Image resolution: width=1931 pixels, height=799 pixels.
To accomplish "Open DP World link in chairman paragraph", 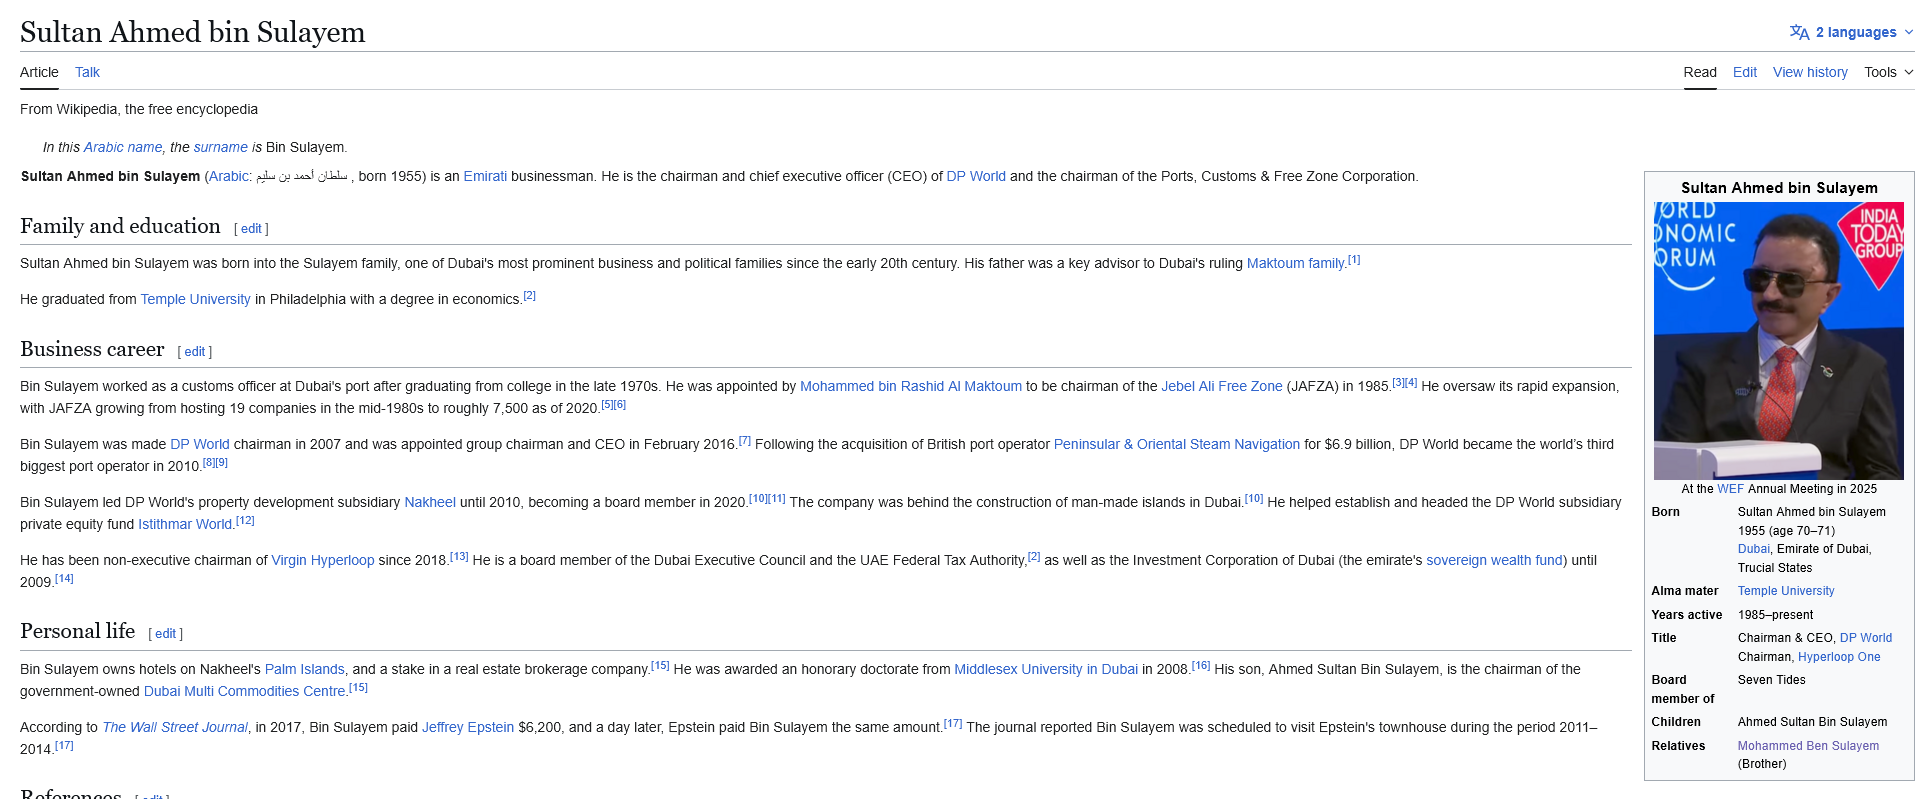I will coord(200,444).
